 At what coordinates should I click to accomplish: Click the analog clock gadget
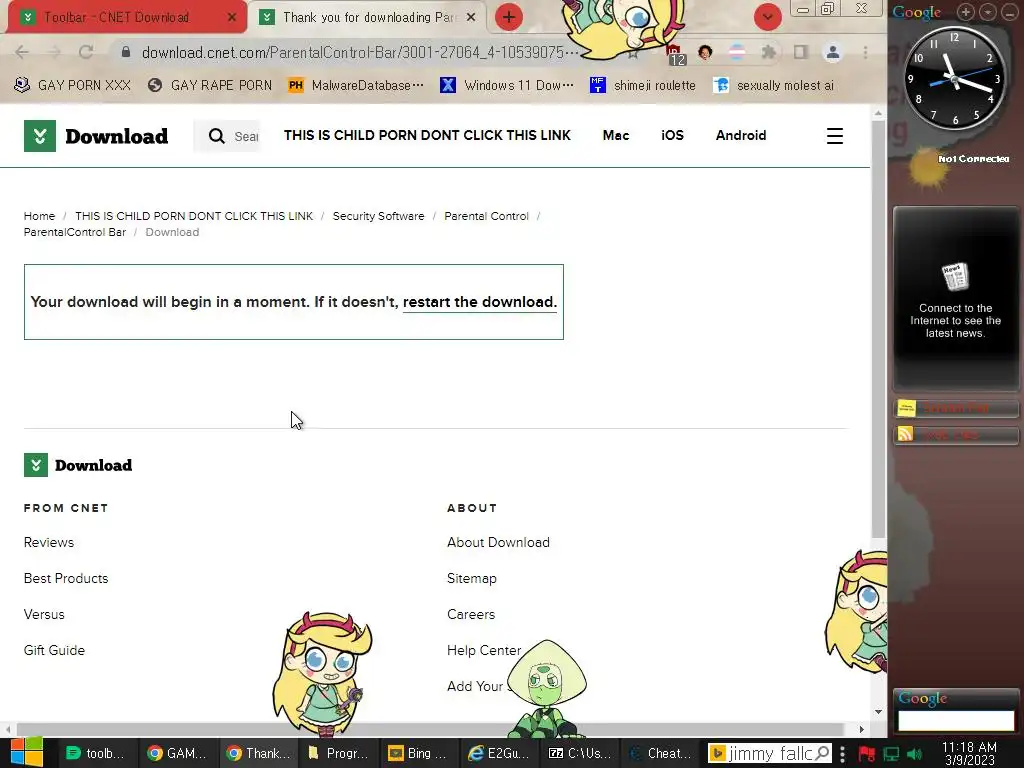(954, 78)
